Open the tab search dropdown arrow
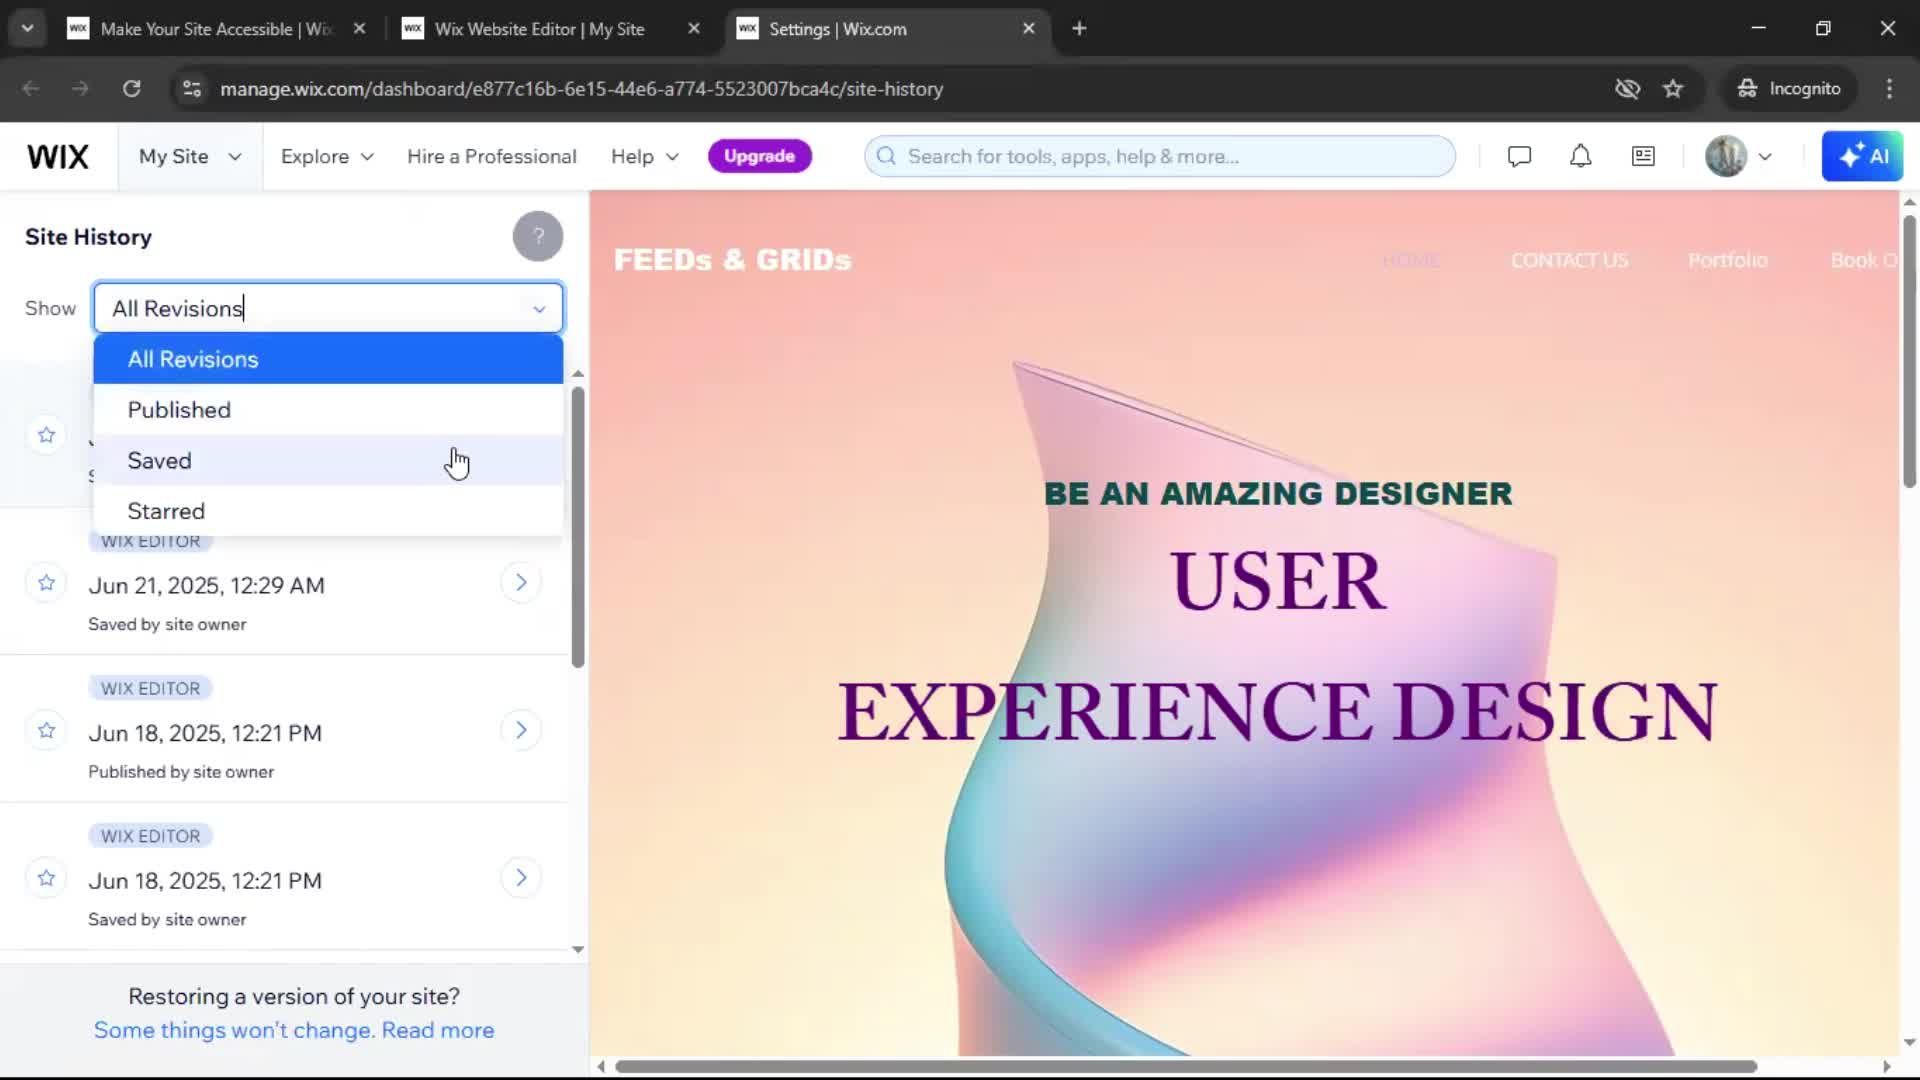Image resolution: width=1920 pixels, height=1080 pixels. (x=27, y=29)
